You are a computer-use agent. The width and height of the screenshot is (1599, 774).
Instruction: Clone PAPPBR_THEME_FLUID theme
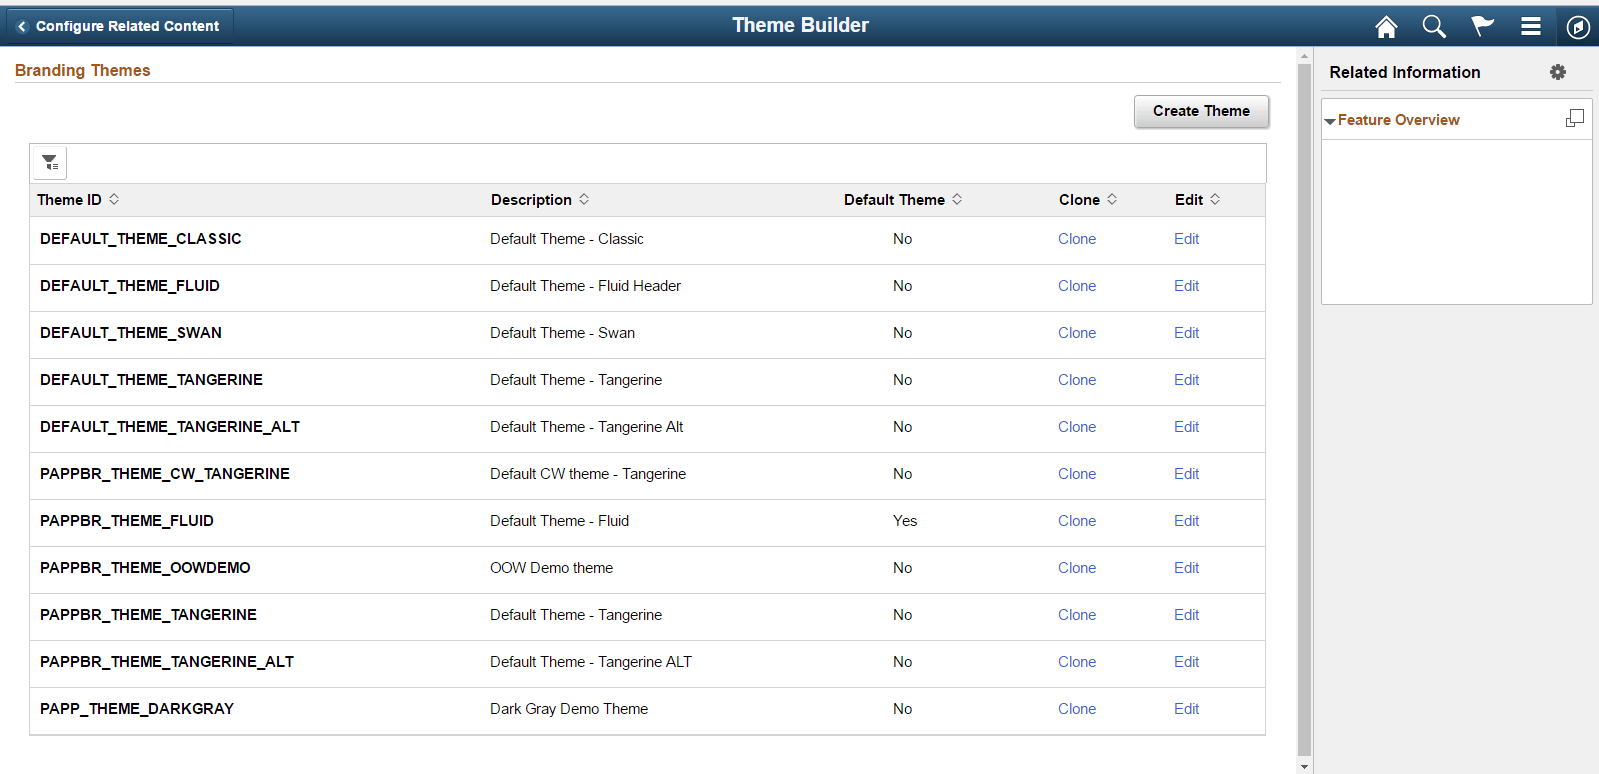(x=1077, y=521)
